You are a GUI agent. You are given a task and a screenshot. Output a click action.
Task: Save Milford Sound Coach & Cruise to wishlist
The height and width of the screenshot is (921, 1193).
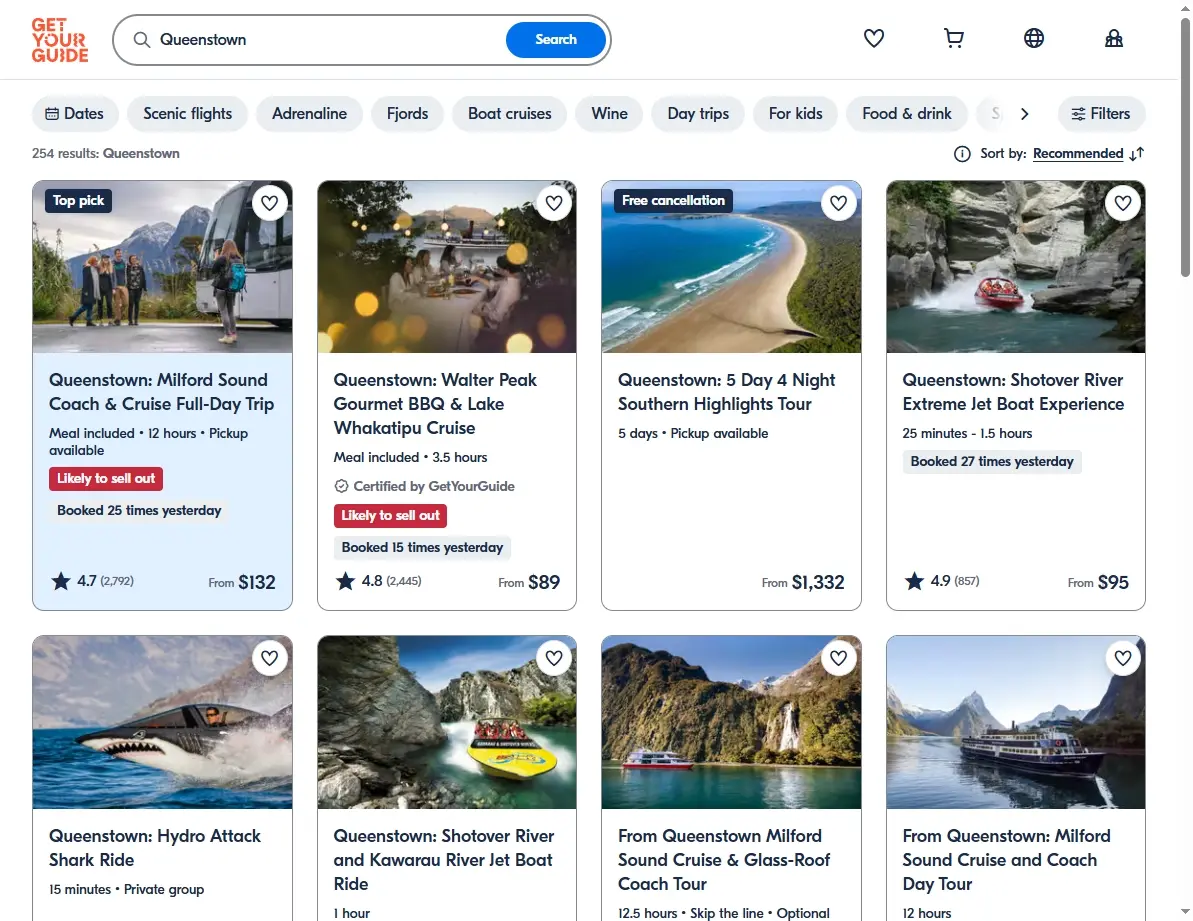[269, 203]
